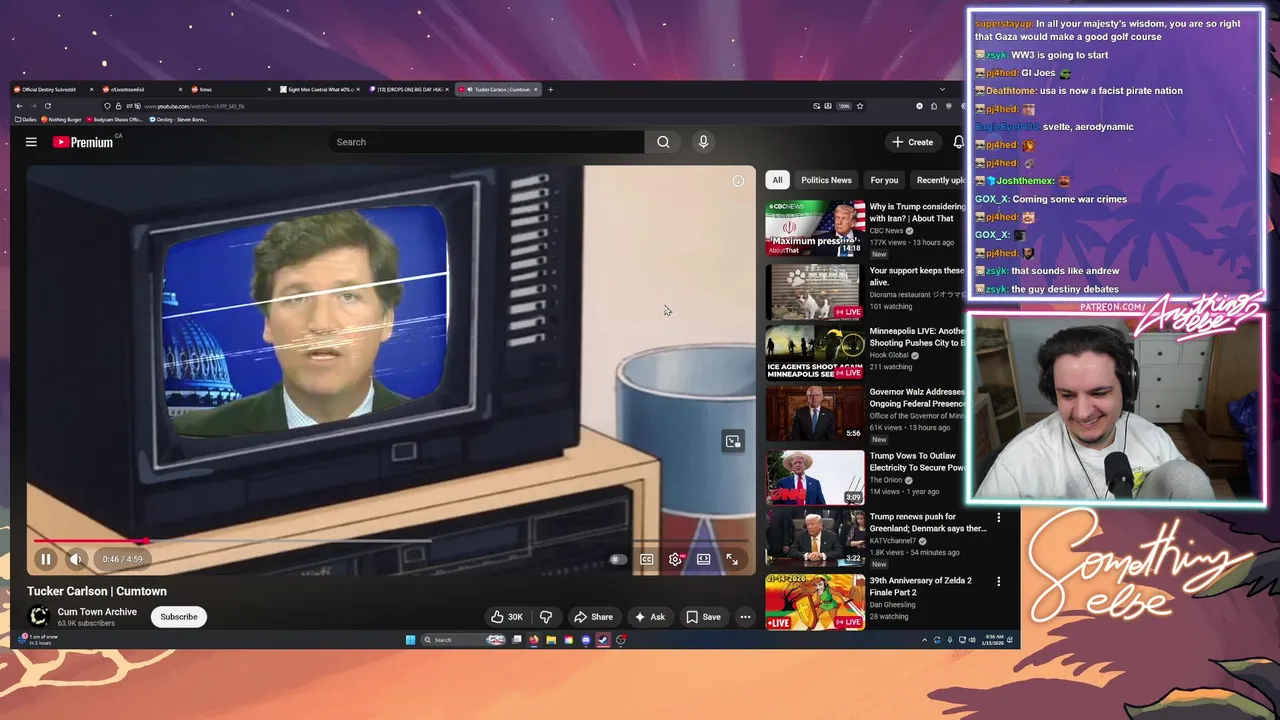Switch to 'Eight Men Control What 40%' tab
The width and height of the screenshot is (1280, 720).
click(320, 89)
